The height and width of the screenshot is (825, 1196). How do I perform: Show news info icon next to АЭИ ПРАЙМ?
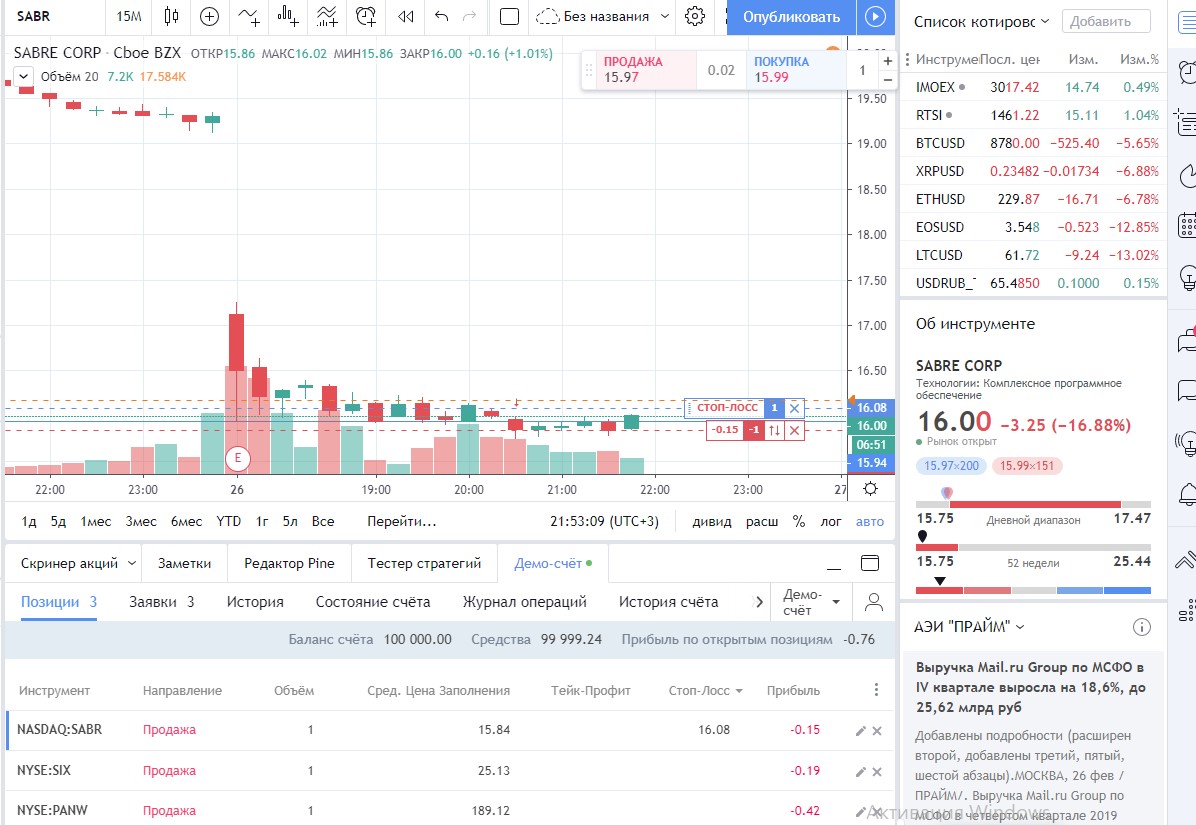tap(1141, 627)
